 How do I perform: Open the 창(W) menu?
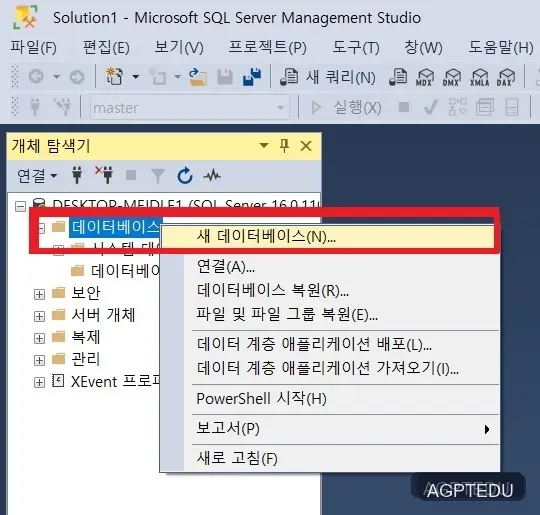(x=423, y=47)
